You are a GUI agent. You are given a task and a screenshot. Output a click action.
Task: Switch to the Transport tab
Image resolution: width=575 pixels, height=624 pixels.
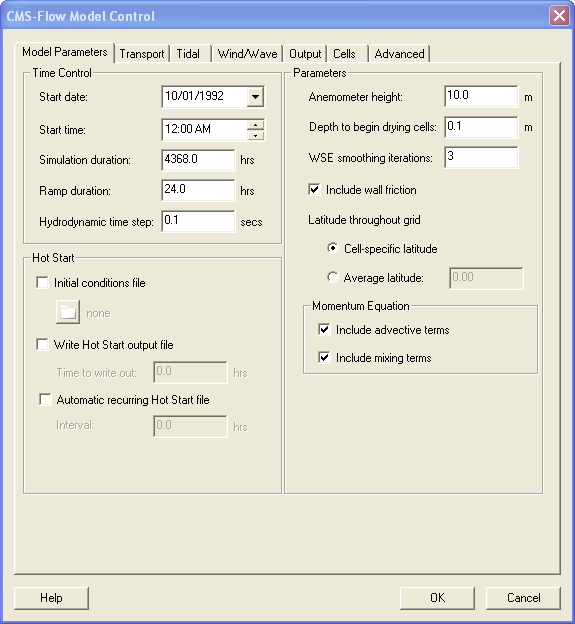(x=142, y=54)
